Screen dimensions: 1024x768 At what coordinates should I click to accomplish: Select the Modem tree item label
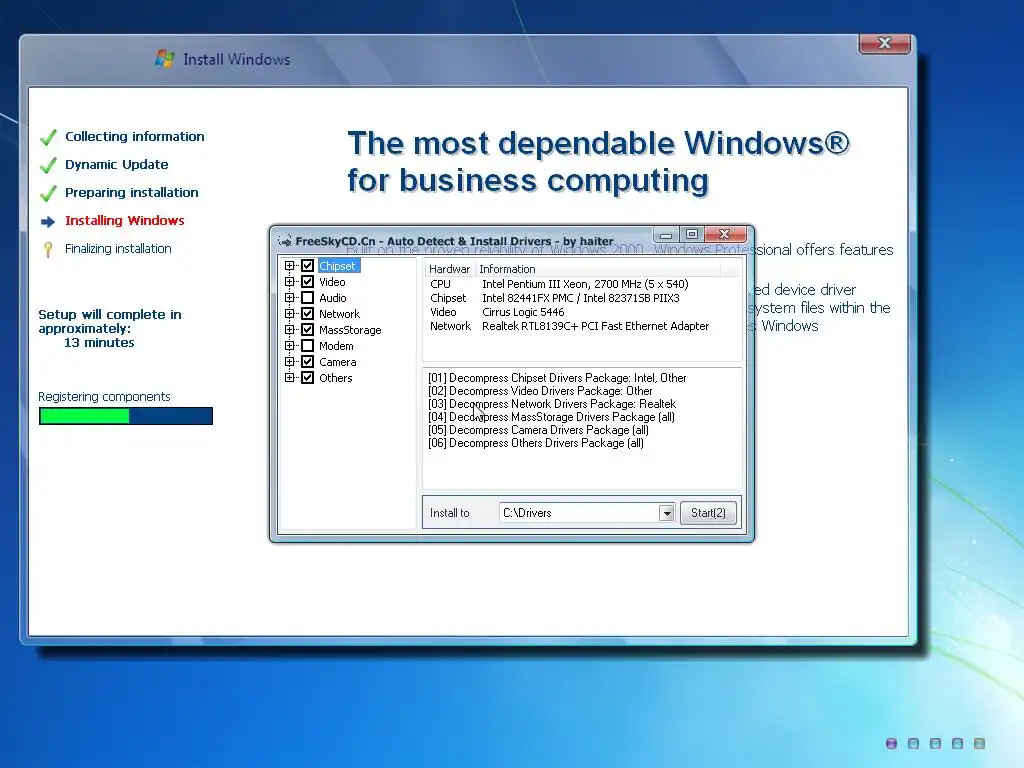pyautogui.click(x=336, y=346)
